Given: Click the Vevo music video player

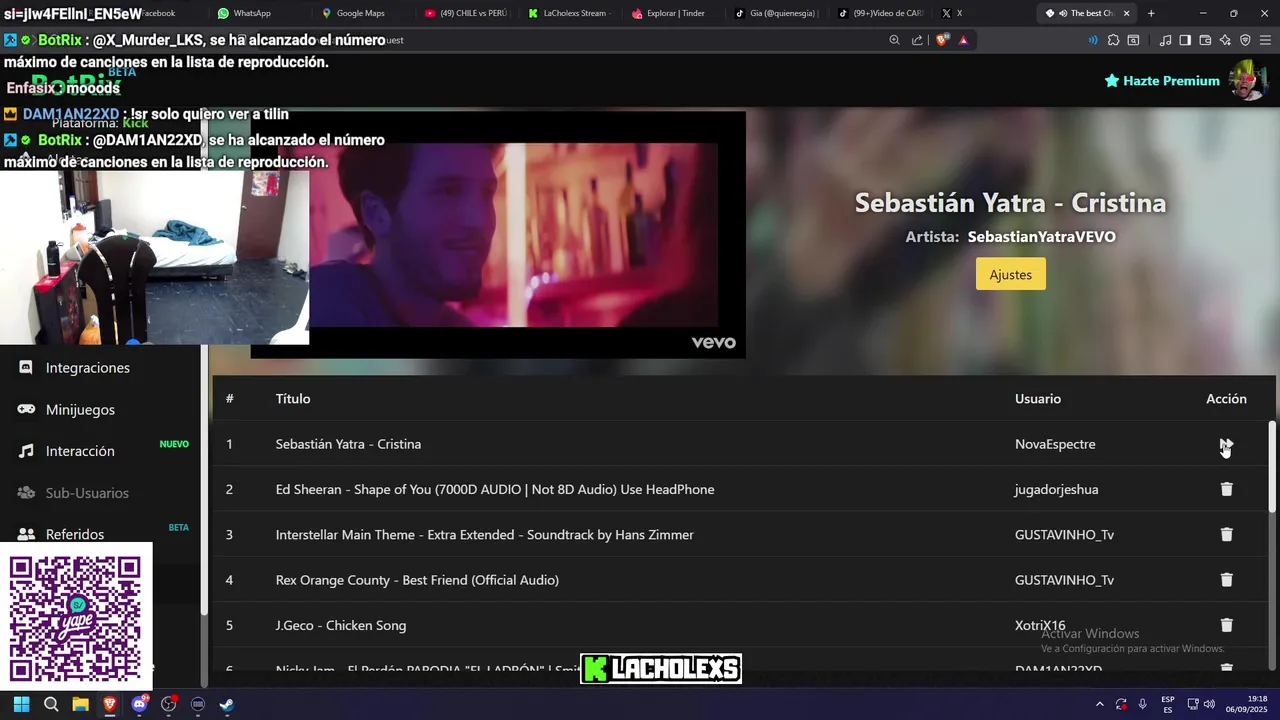Looking at the screenshot, I should [x=498, y=234].
